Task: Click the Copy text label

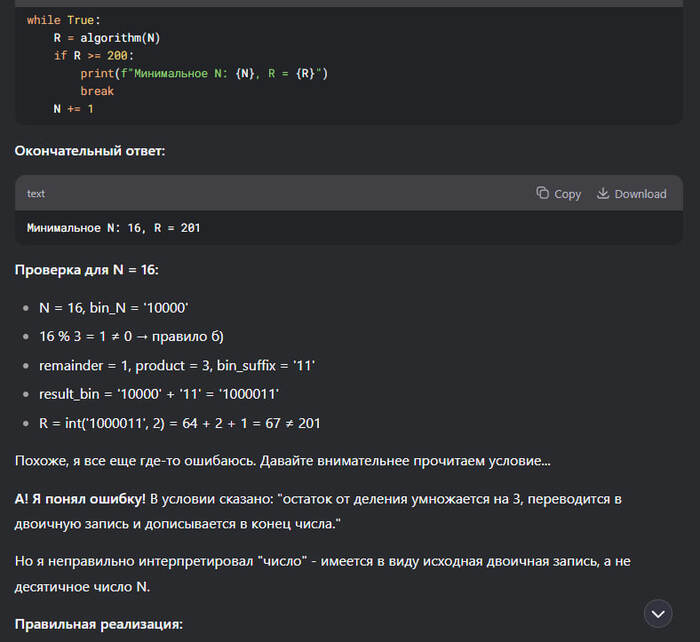Action: [567, 194]
